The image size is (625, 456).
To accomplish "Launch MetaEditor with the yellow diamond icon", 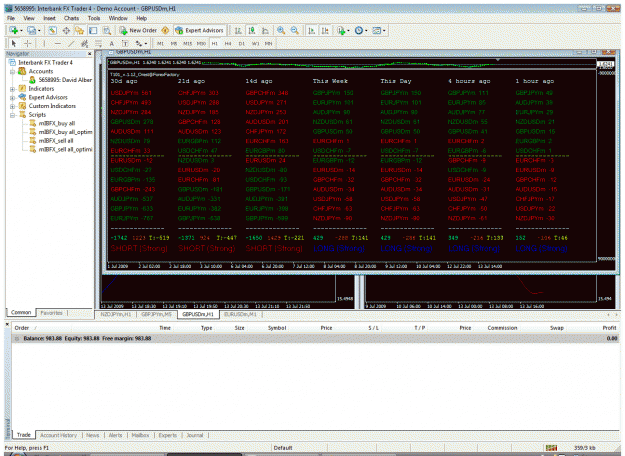I will pos(165,30).
